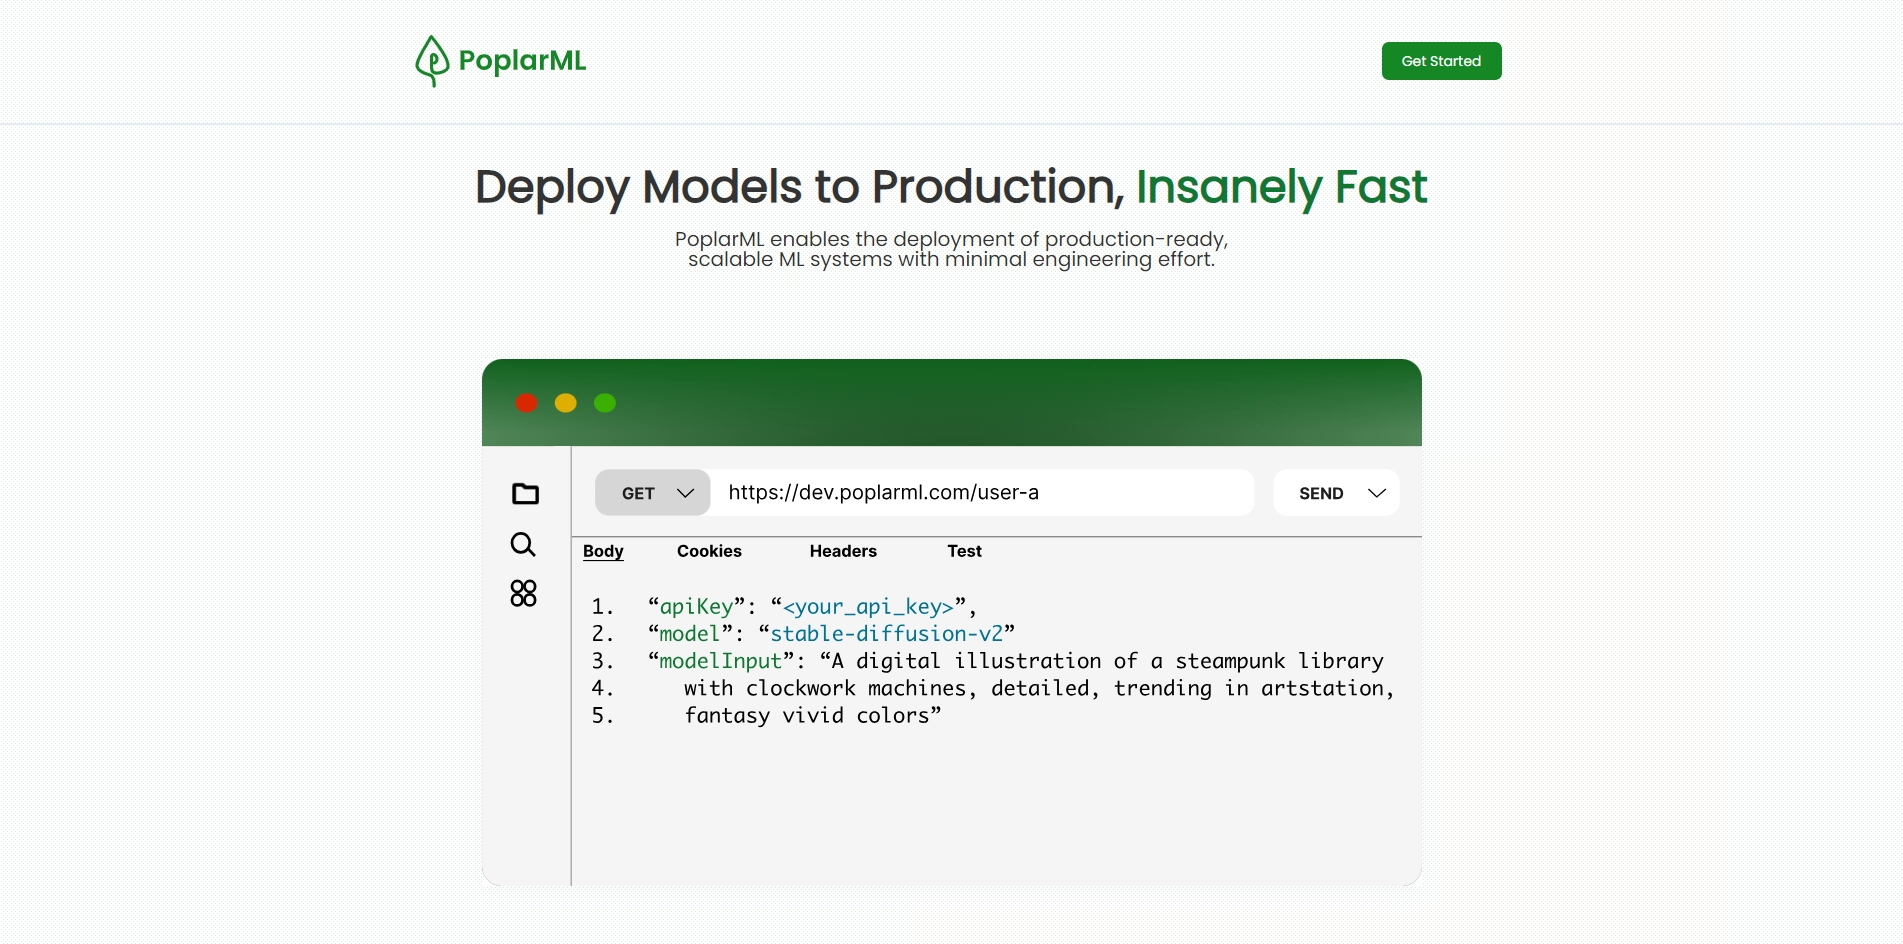Click the stable-diffusion-v2 model value

(x=886, y=634)
